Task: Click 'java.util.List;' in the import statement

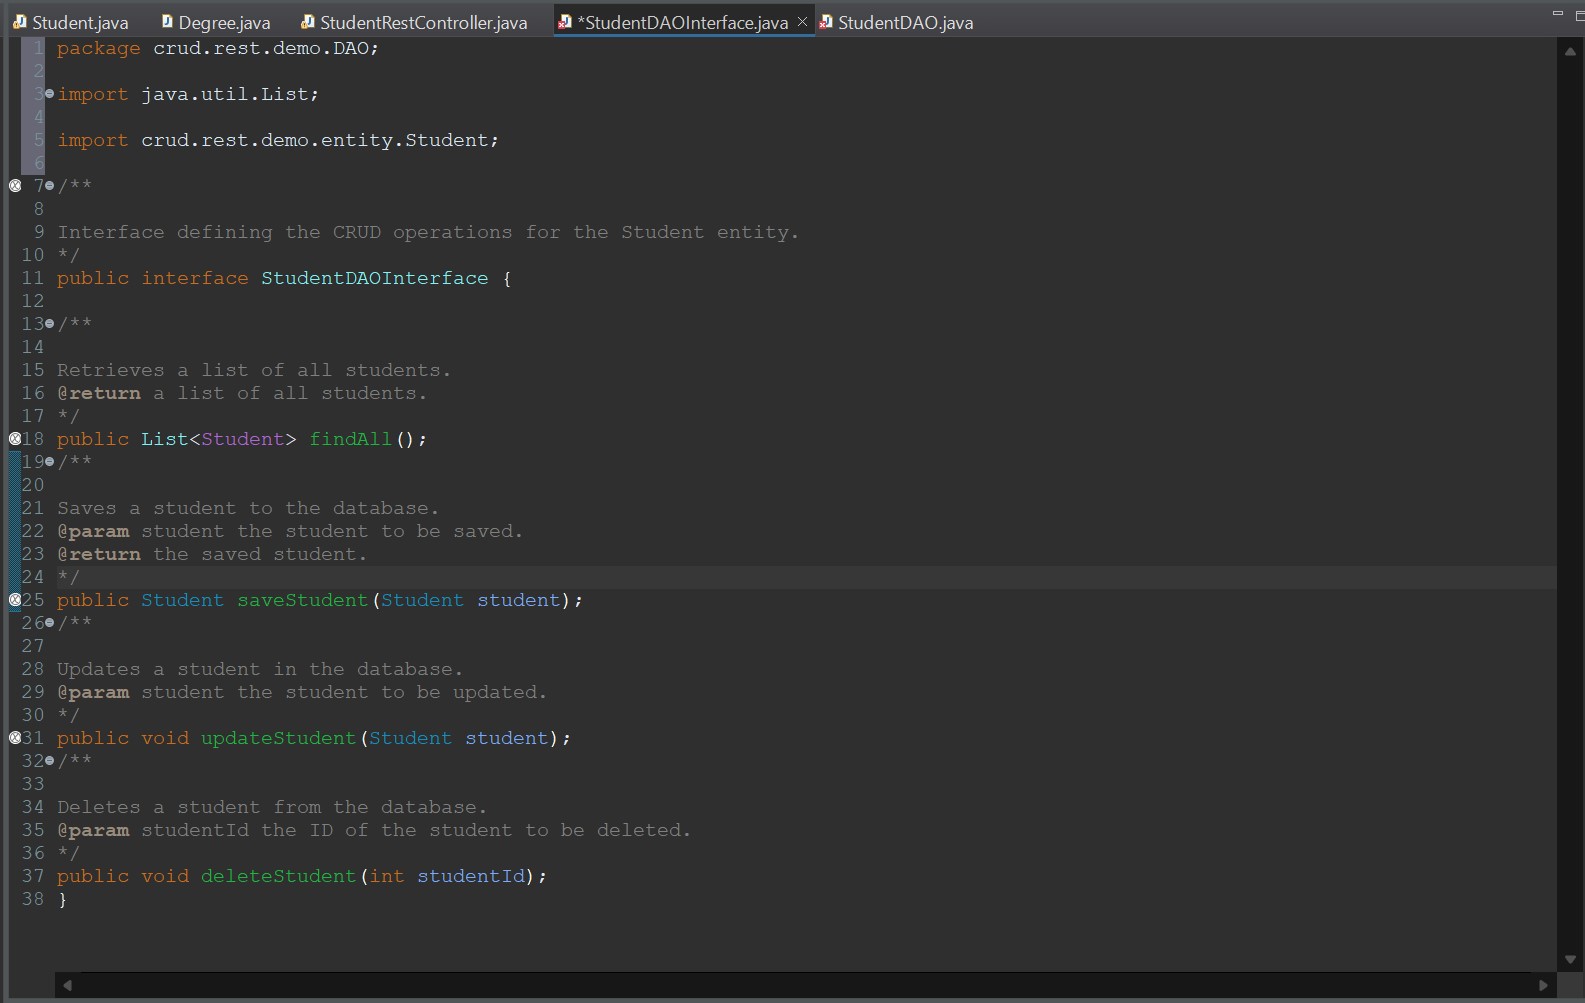Action: point(230,94)
